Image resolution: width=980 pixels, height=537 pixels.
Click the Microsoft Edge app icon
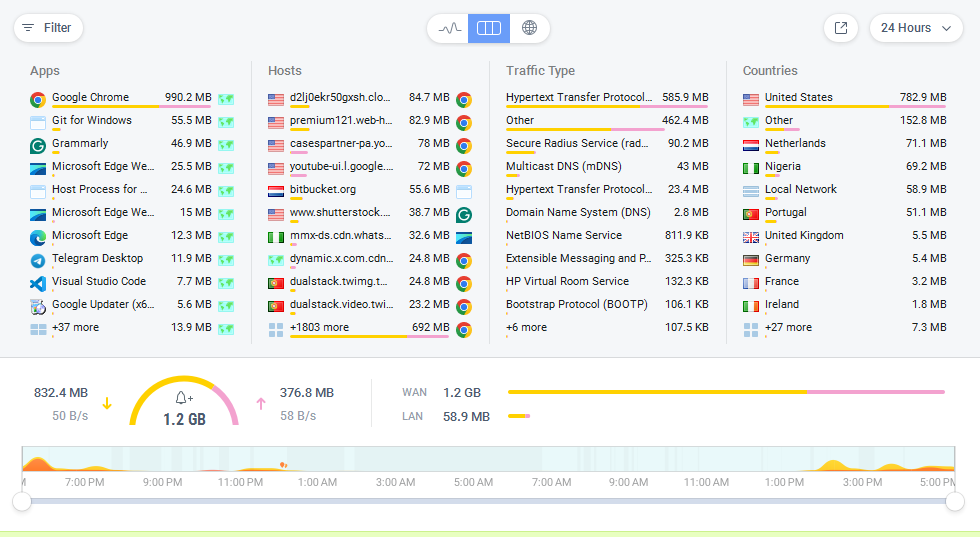pos(38,238)
